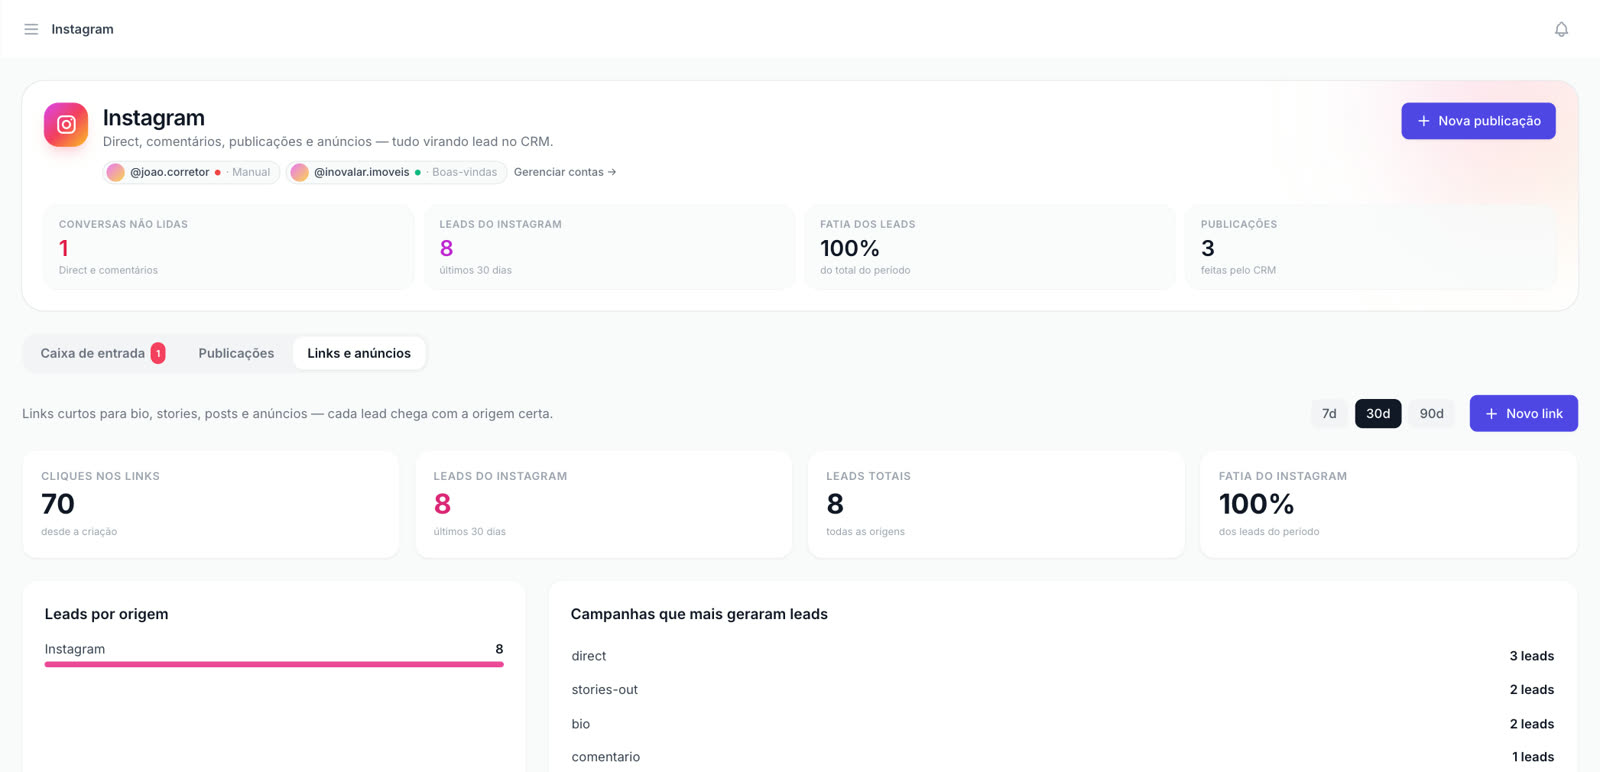Set period to 7d
Image resolution: width=1600 pixels, height=772 pixels.
pyautogui.click(x=1329, y=414)
